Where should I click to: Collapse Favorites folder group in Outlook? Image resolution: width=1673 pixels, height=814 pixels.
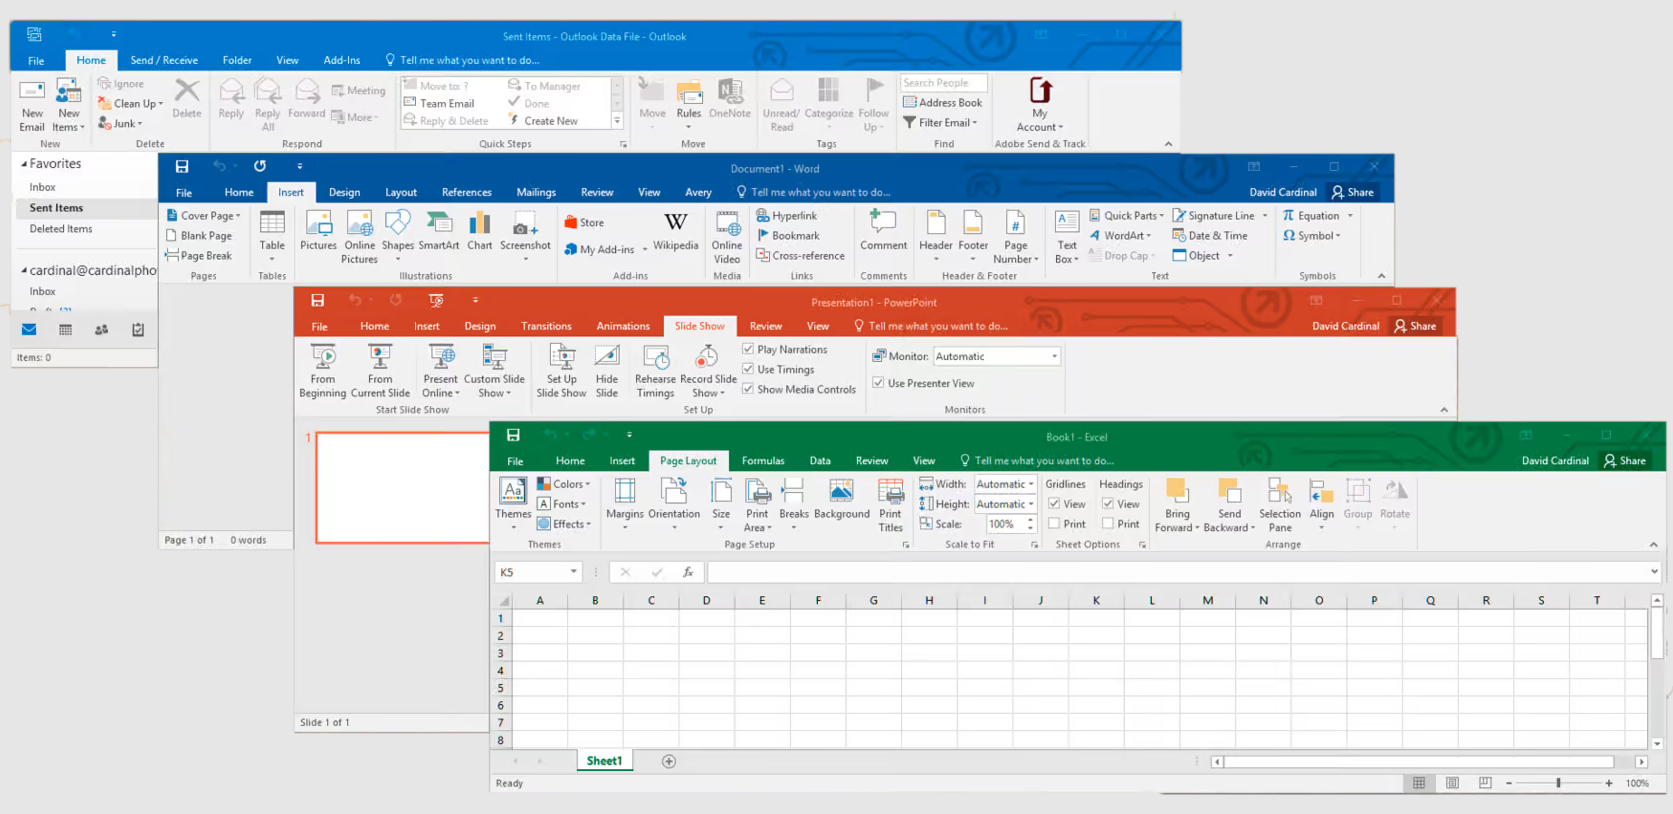coord(24,164)
